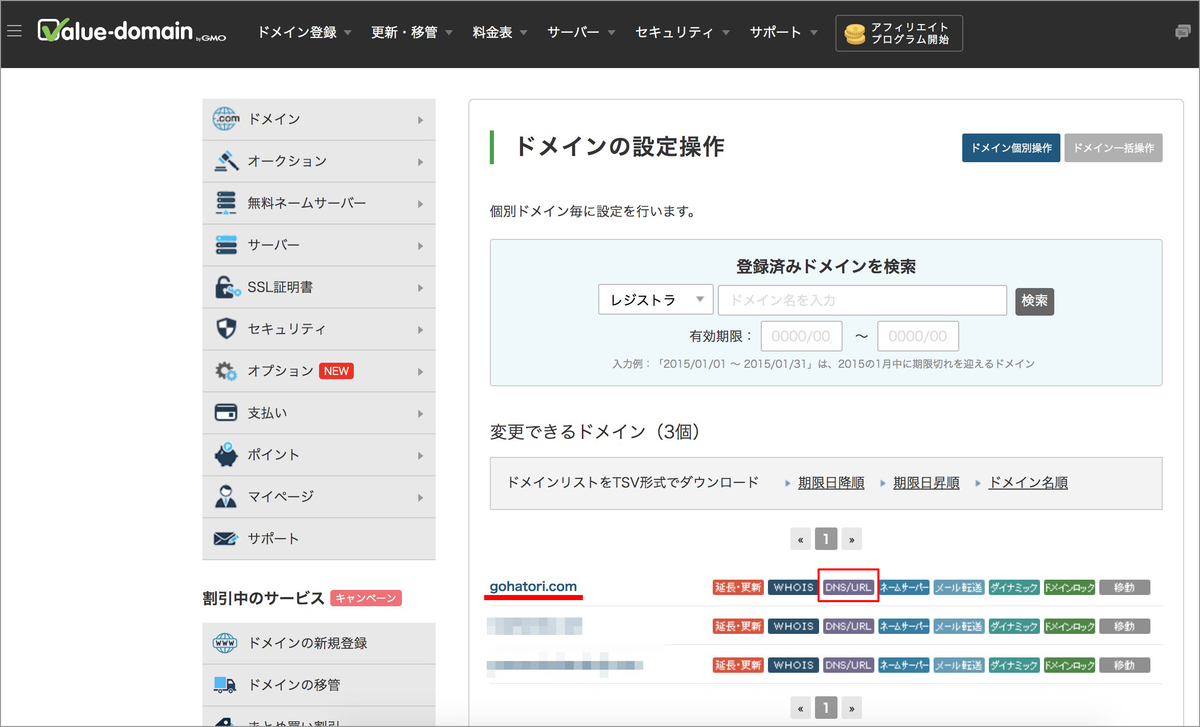Click ネームサーバー for gohatori.com
This screenshot has width=1200, height=727.
point(904,587)
